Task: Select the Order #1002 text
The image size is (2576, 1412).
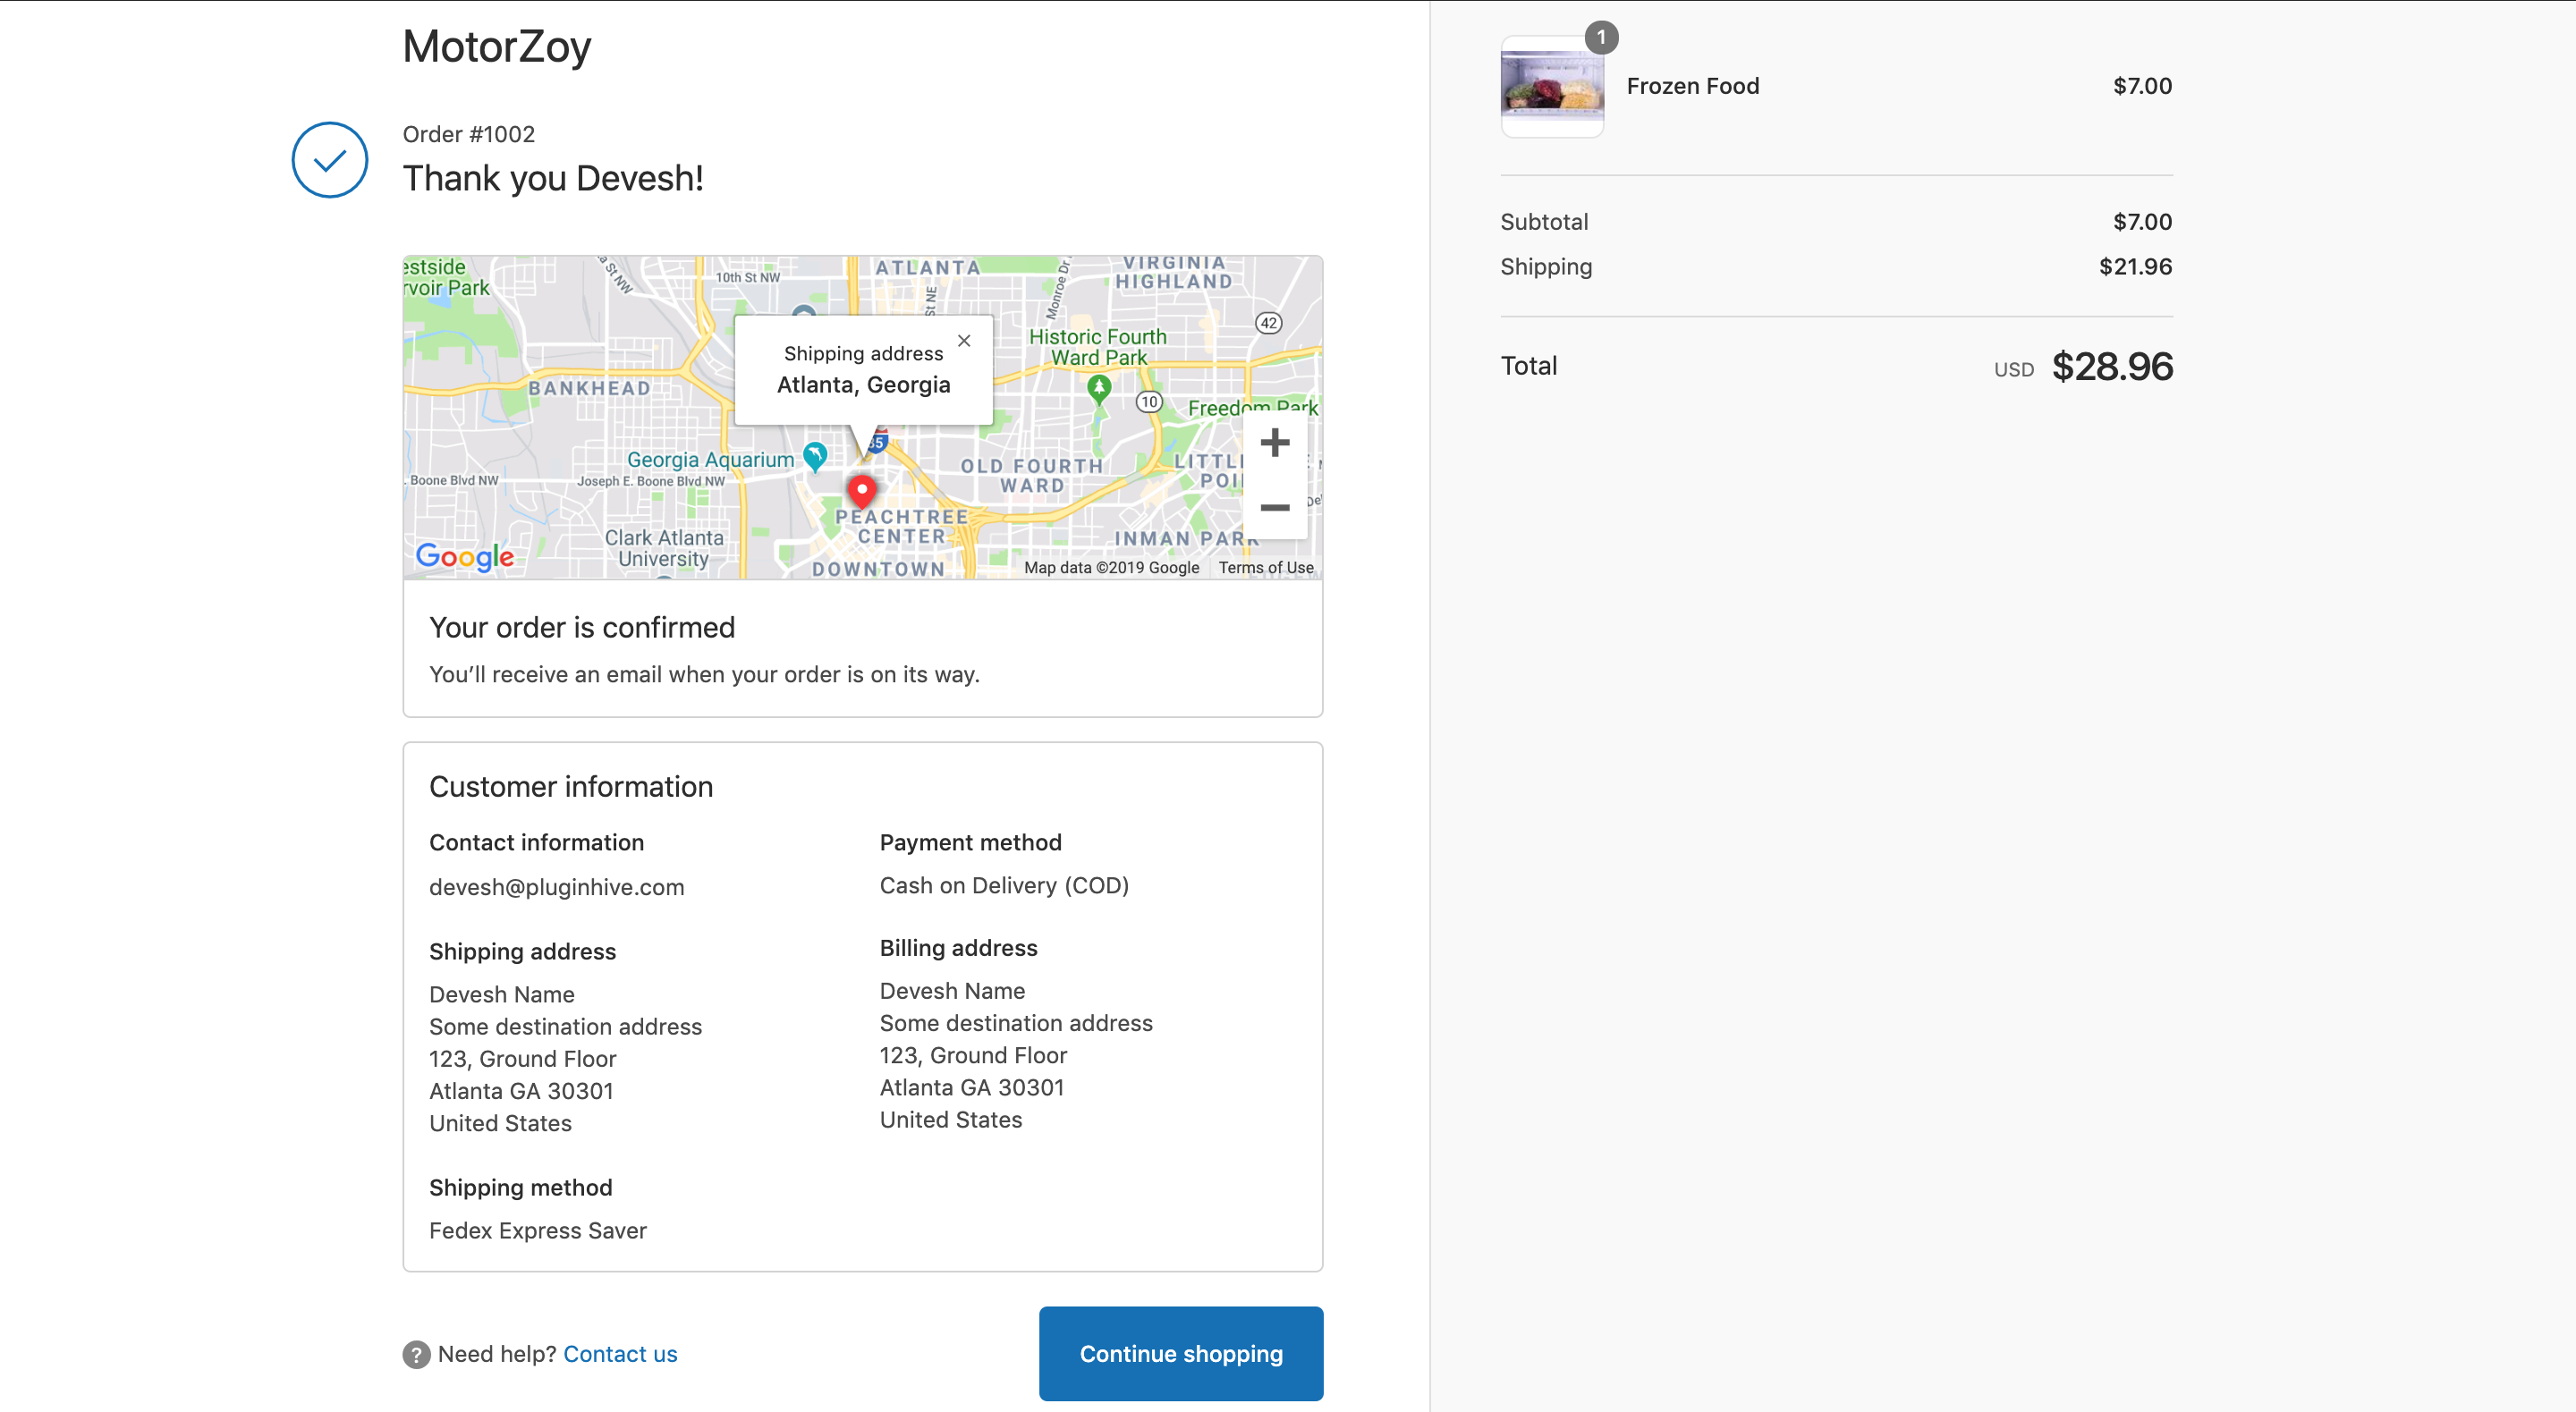Action: pos(469,134)
